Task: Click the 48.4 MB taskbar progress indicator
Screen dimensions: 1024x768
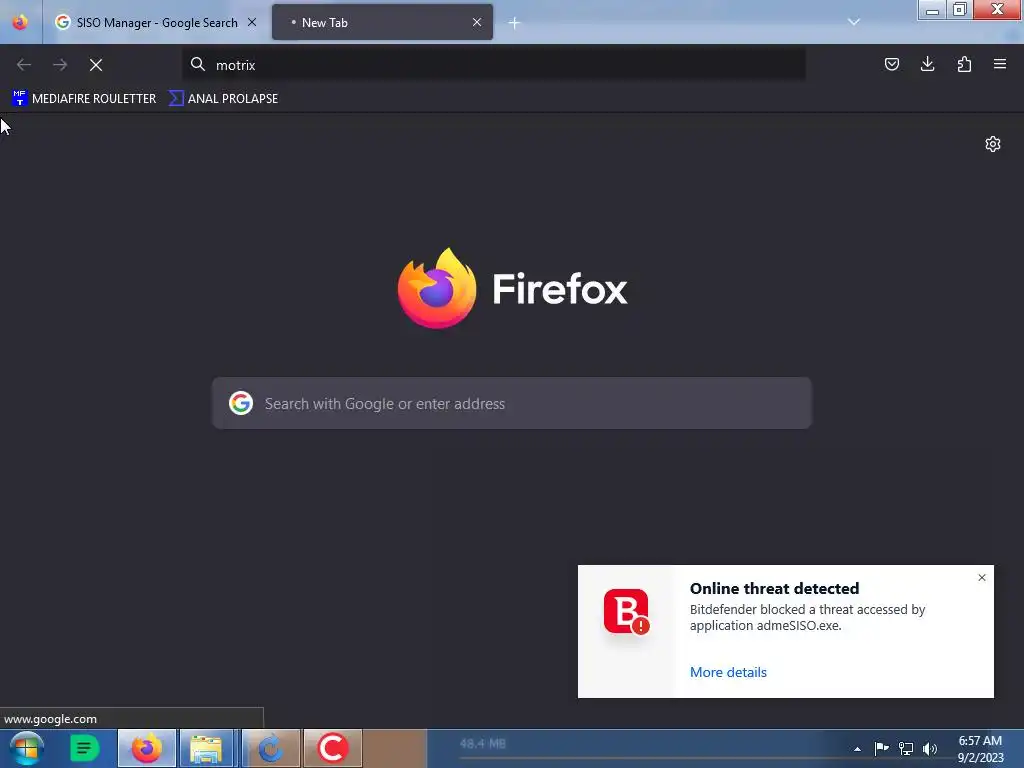Action: coord(483,743)
